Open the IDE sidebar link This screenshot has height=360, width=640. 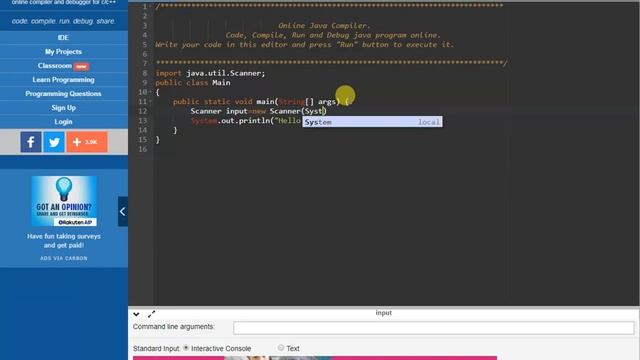point(63,38)
